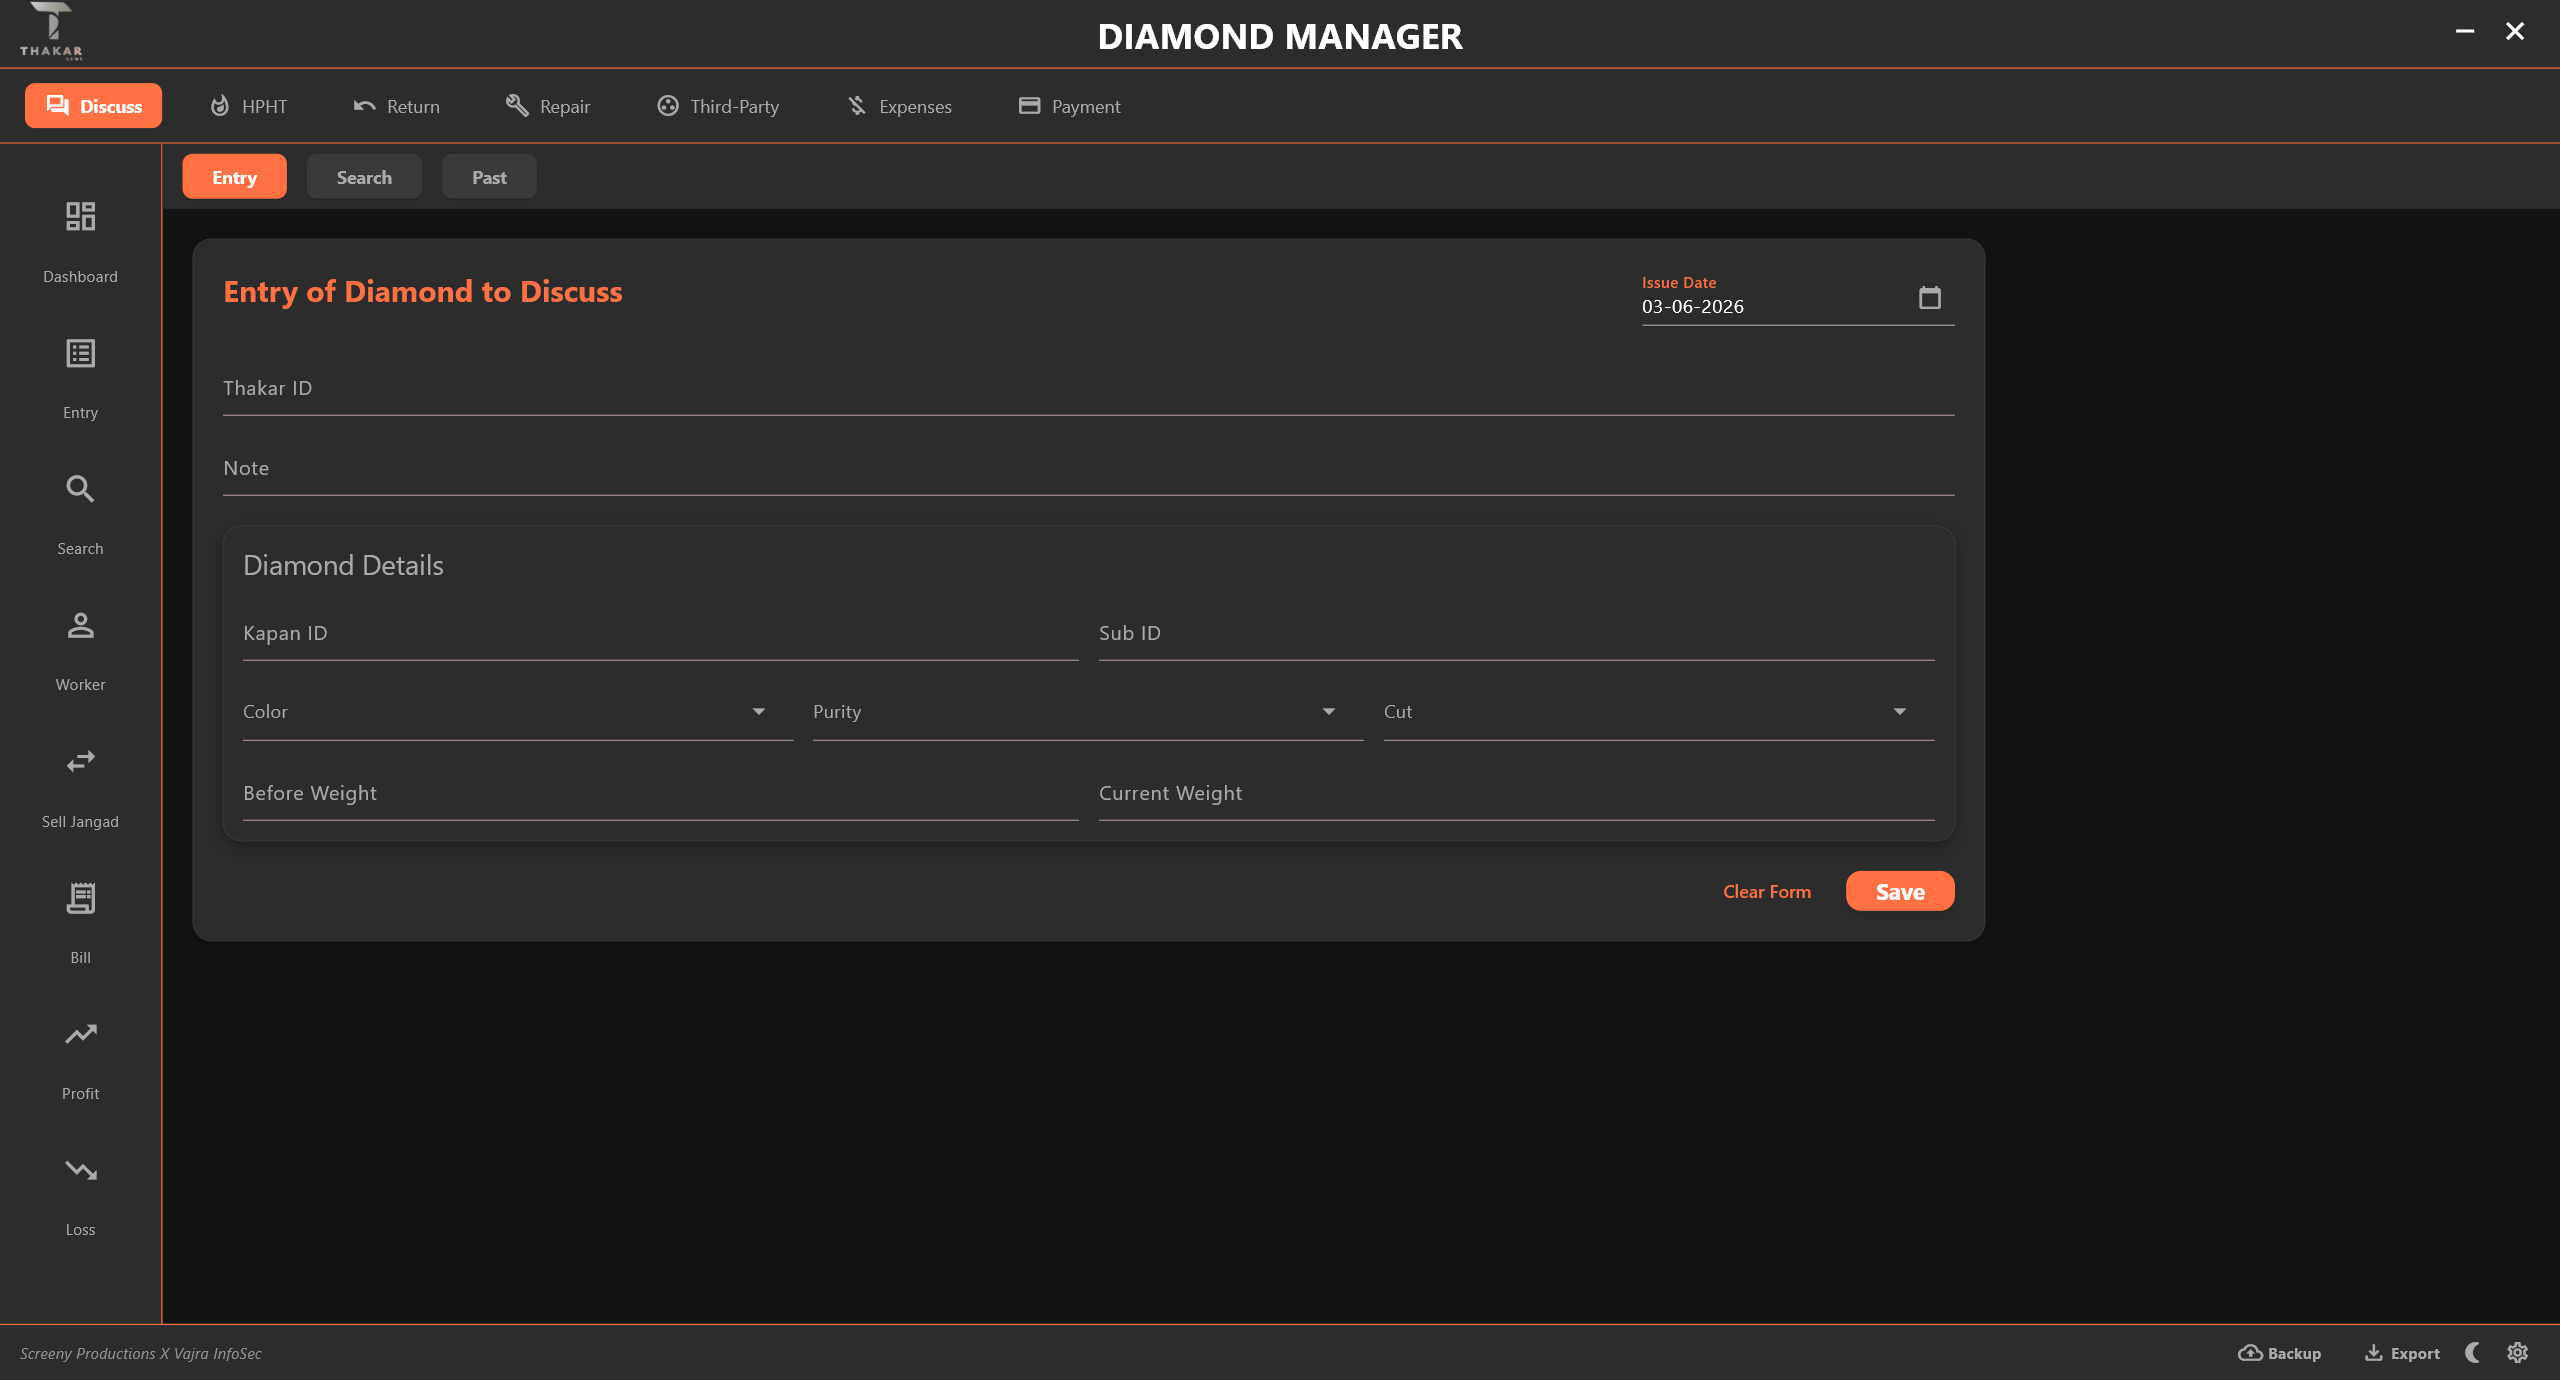Click the Save button
The image size is (2560, 1380).
(1900, 891)
